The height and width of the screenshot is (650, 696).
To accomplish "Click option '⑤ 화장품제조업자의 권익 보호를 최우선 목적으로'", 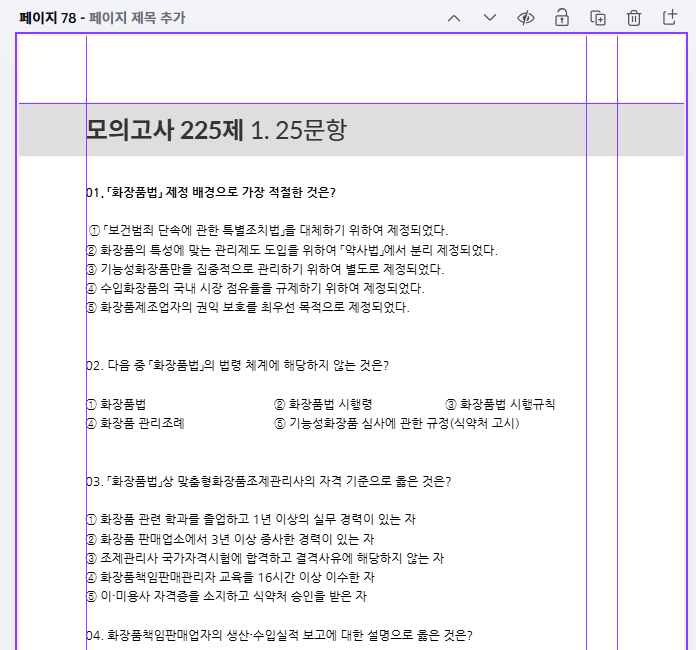I will point(248,307).
